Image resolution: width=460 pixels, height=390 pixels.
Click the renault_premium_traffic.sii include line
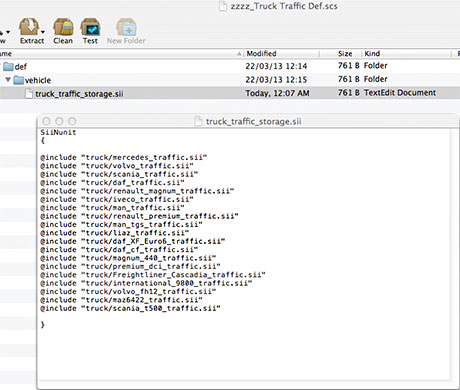click(x=139, y=216)
